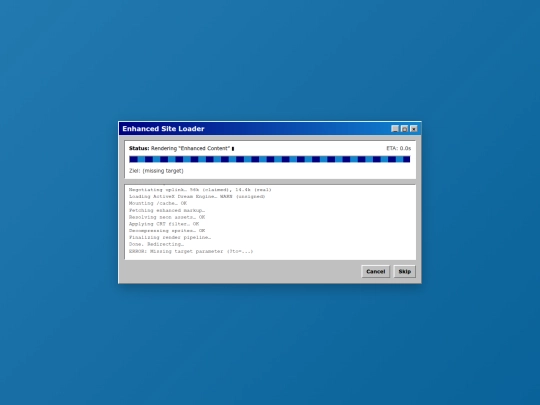The height and width of the screenshot is (405, 540).
Task: Click the 'ETA: 0.0s' readout
Action: pyautogui.click(x=398, y=148)
